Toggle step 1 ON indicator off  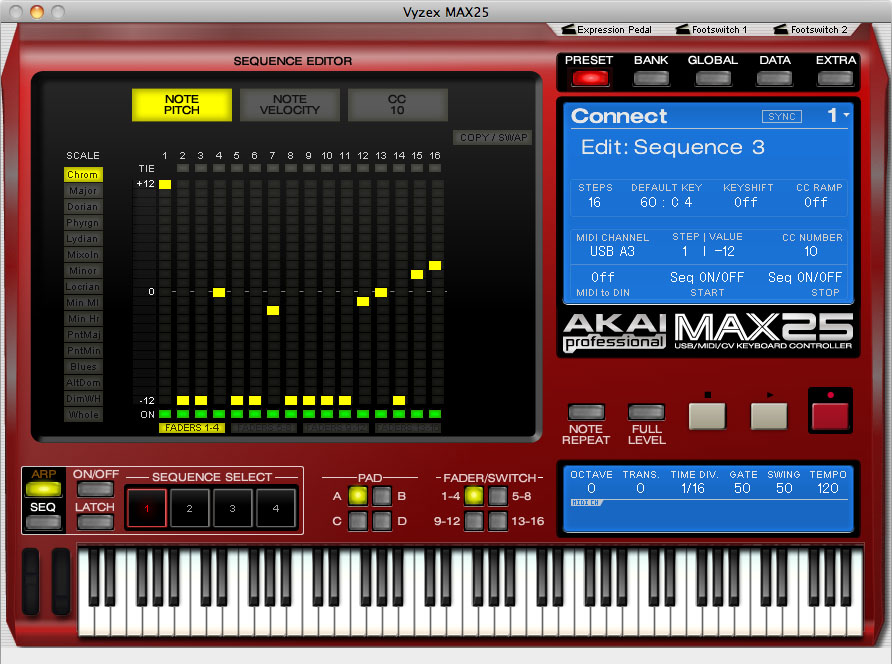tap(165, 414)
